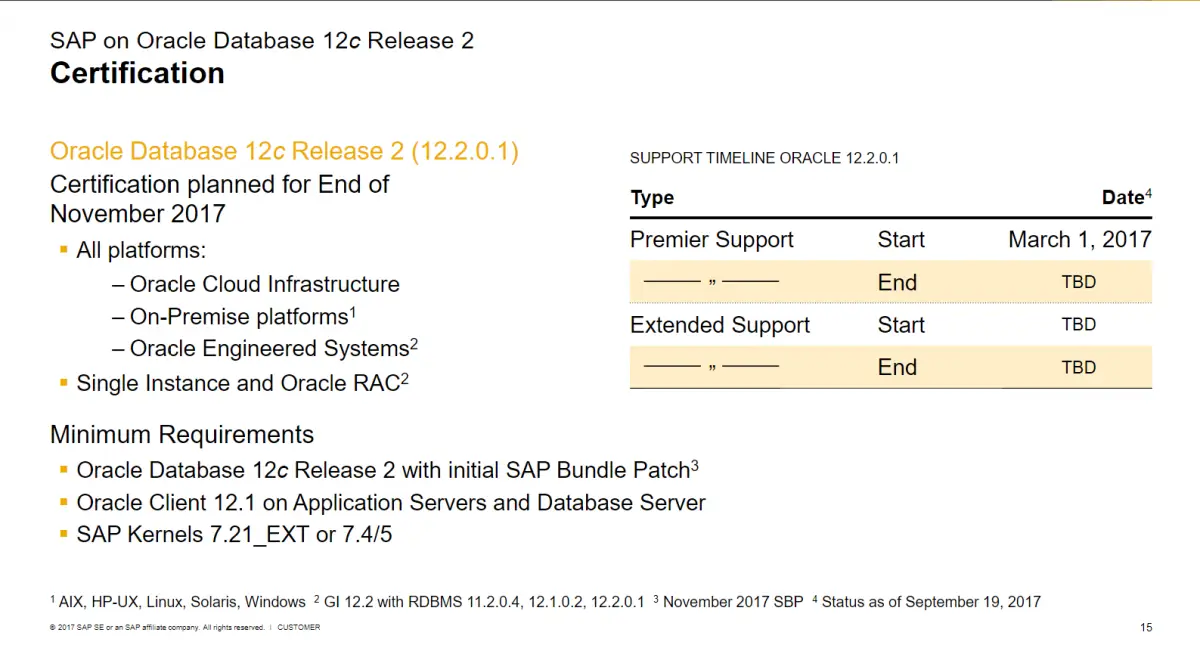1200x651 pixels.
Task: Click the 'Extended Support' row label
Action: tap(720, 325)
